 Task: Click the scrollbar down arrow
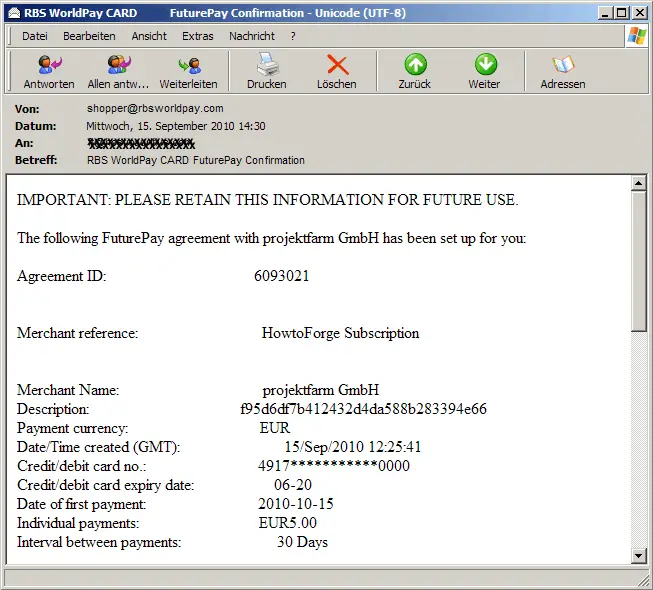pos(638,555)
